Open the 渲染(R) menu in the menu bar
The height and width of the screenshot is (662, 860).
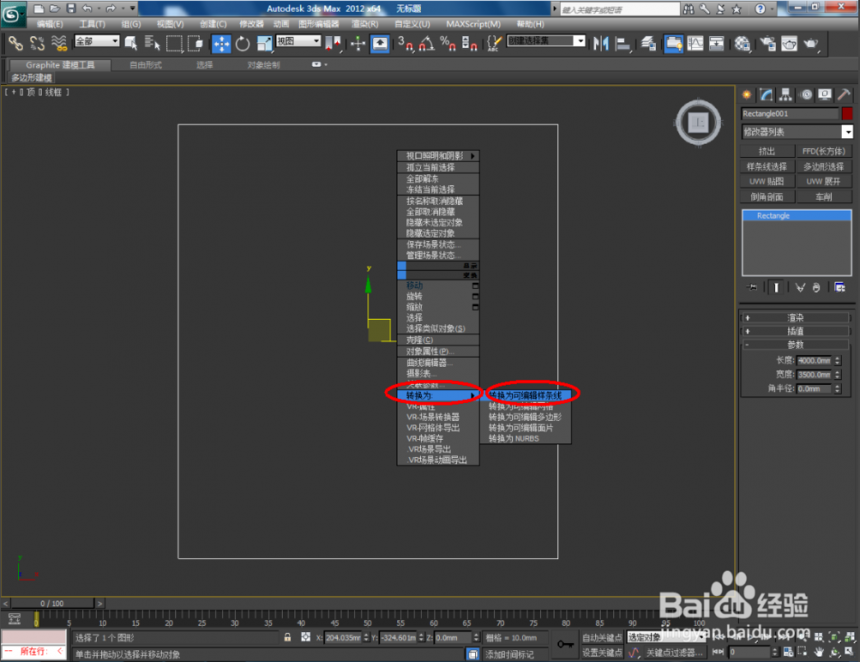[365, 24]
